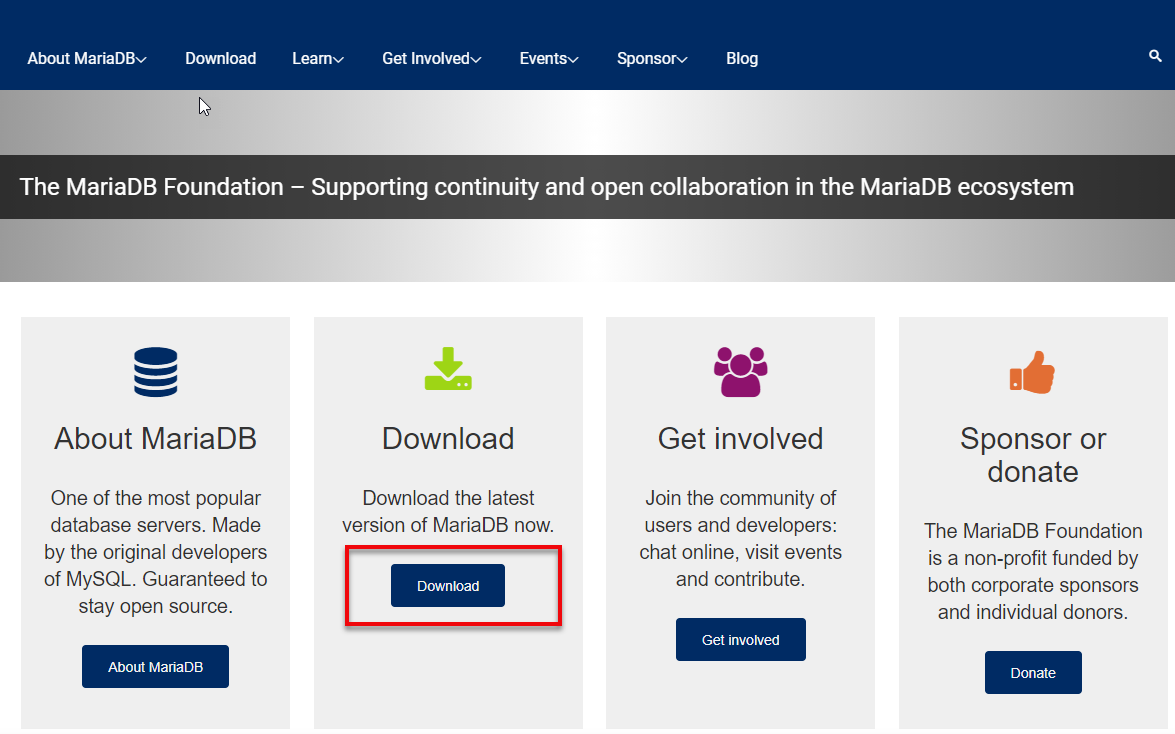The height and width of the screenshot is (734, 1175).
Task: Click the orange thumbs-up sponsor icon
Action: 1032,371
